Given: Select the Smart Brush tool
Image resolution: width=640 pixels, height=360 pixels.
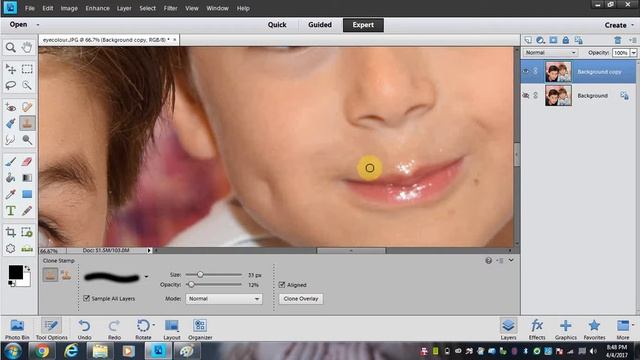Looking at the screenshot, I should click(11, 123).
